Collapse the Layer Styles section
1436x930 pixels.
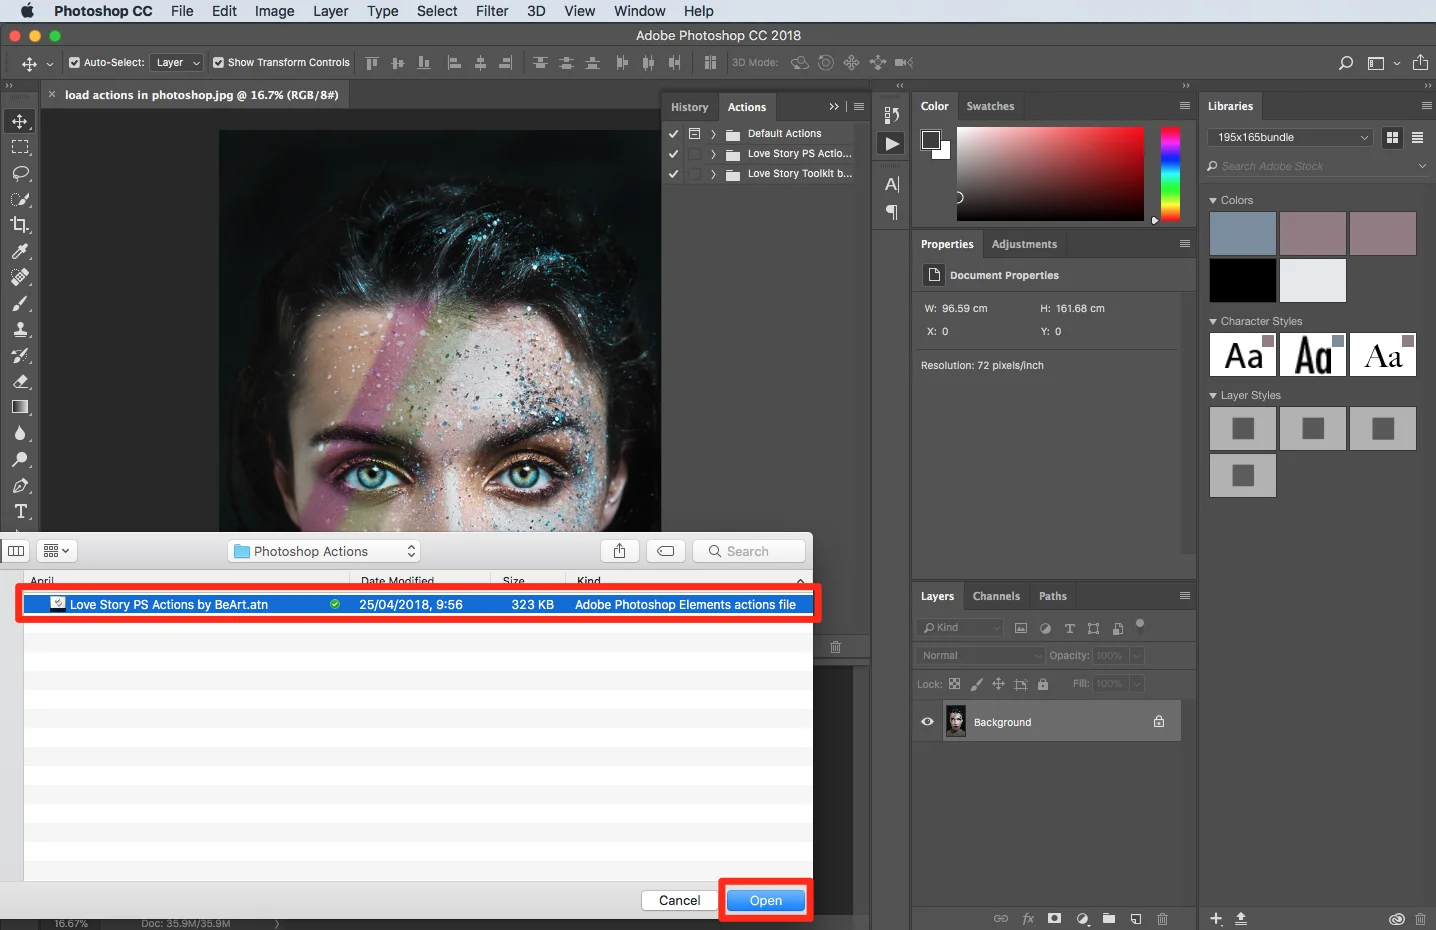pos(1213,396)
